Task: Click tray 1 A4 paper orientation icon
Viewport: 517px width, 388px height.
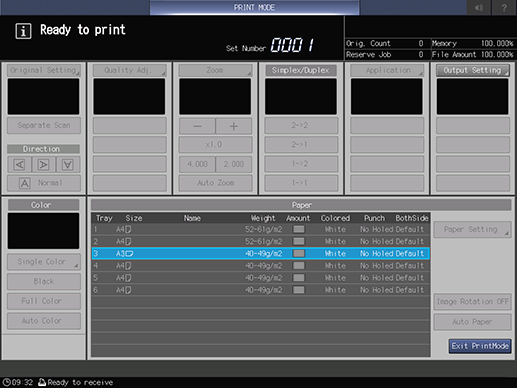Action: point(128,229)
